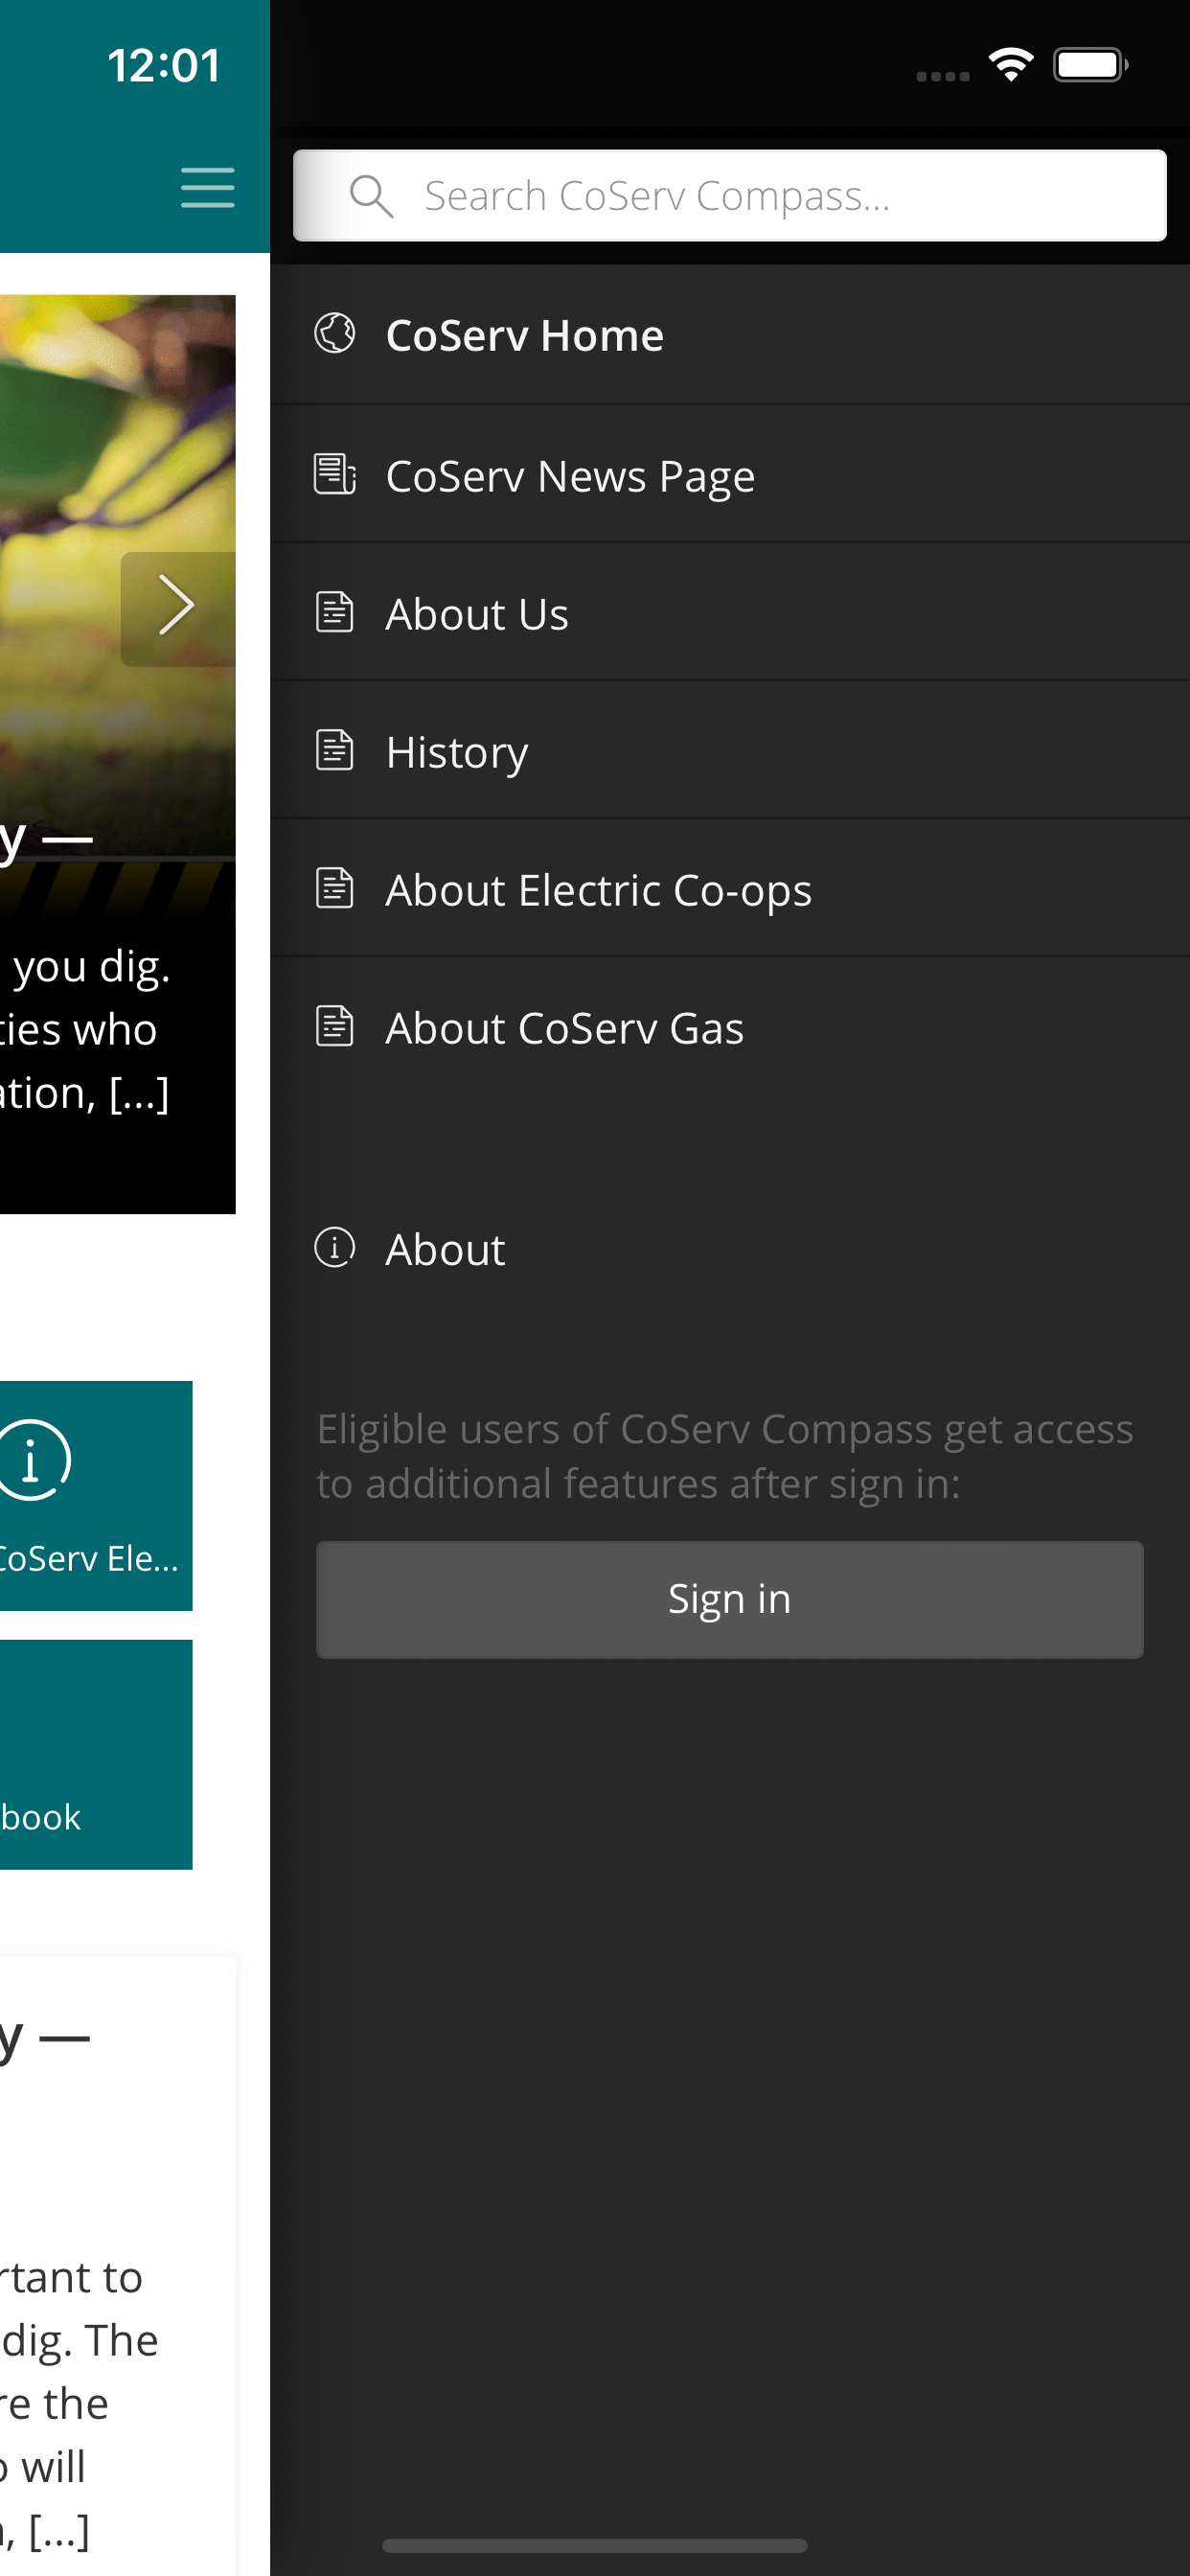
Task: Tap document icon beside About Us
Action: click(x=335, y=612)
